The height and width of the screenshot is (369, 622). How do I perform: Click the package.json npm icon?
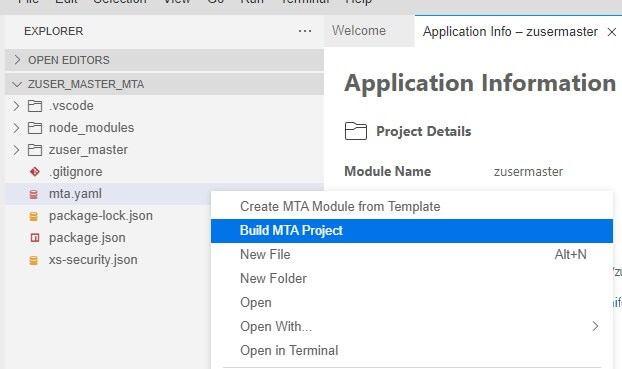tap(35, 238)
